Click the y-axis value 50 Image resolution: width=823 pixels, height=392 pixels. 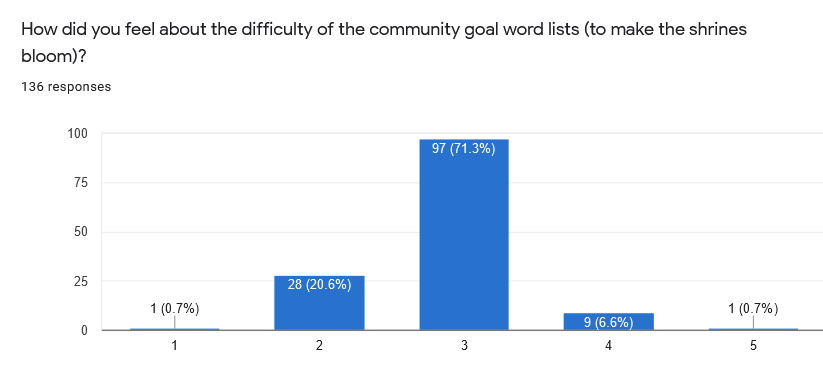click(x=80, y=232)
